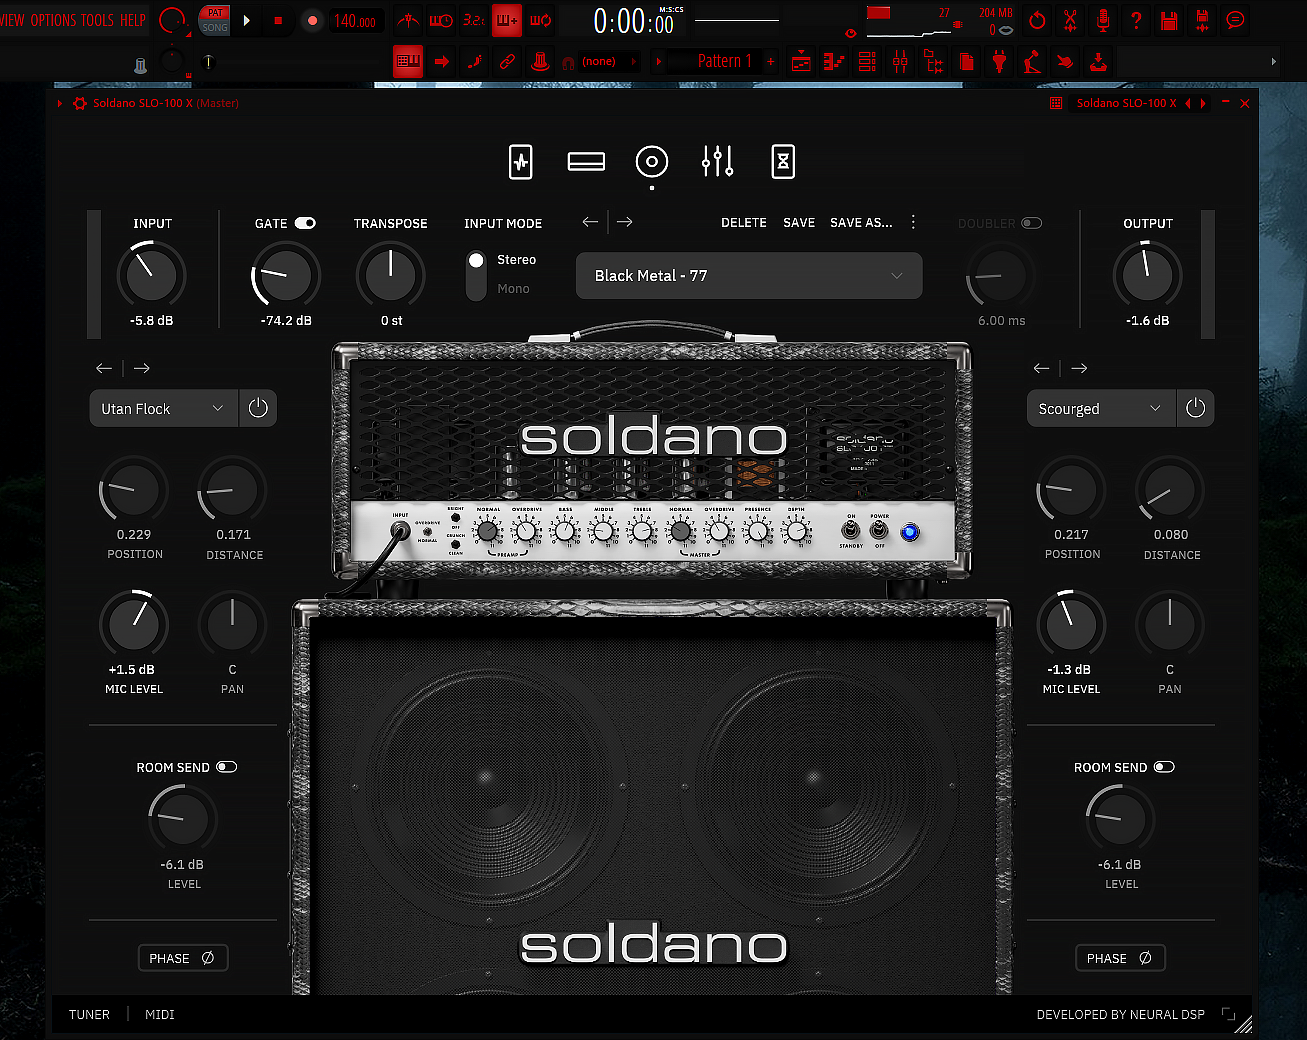Click the tempo 140.000 display
1307x1040 pixels.
point(355,20)
